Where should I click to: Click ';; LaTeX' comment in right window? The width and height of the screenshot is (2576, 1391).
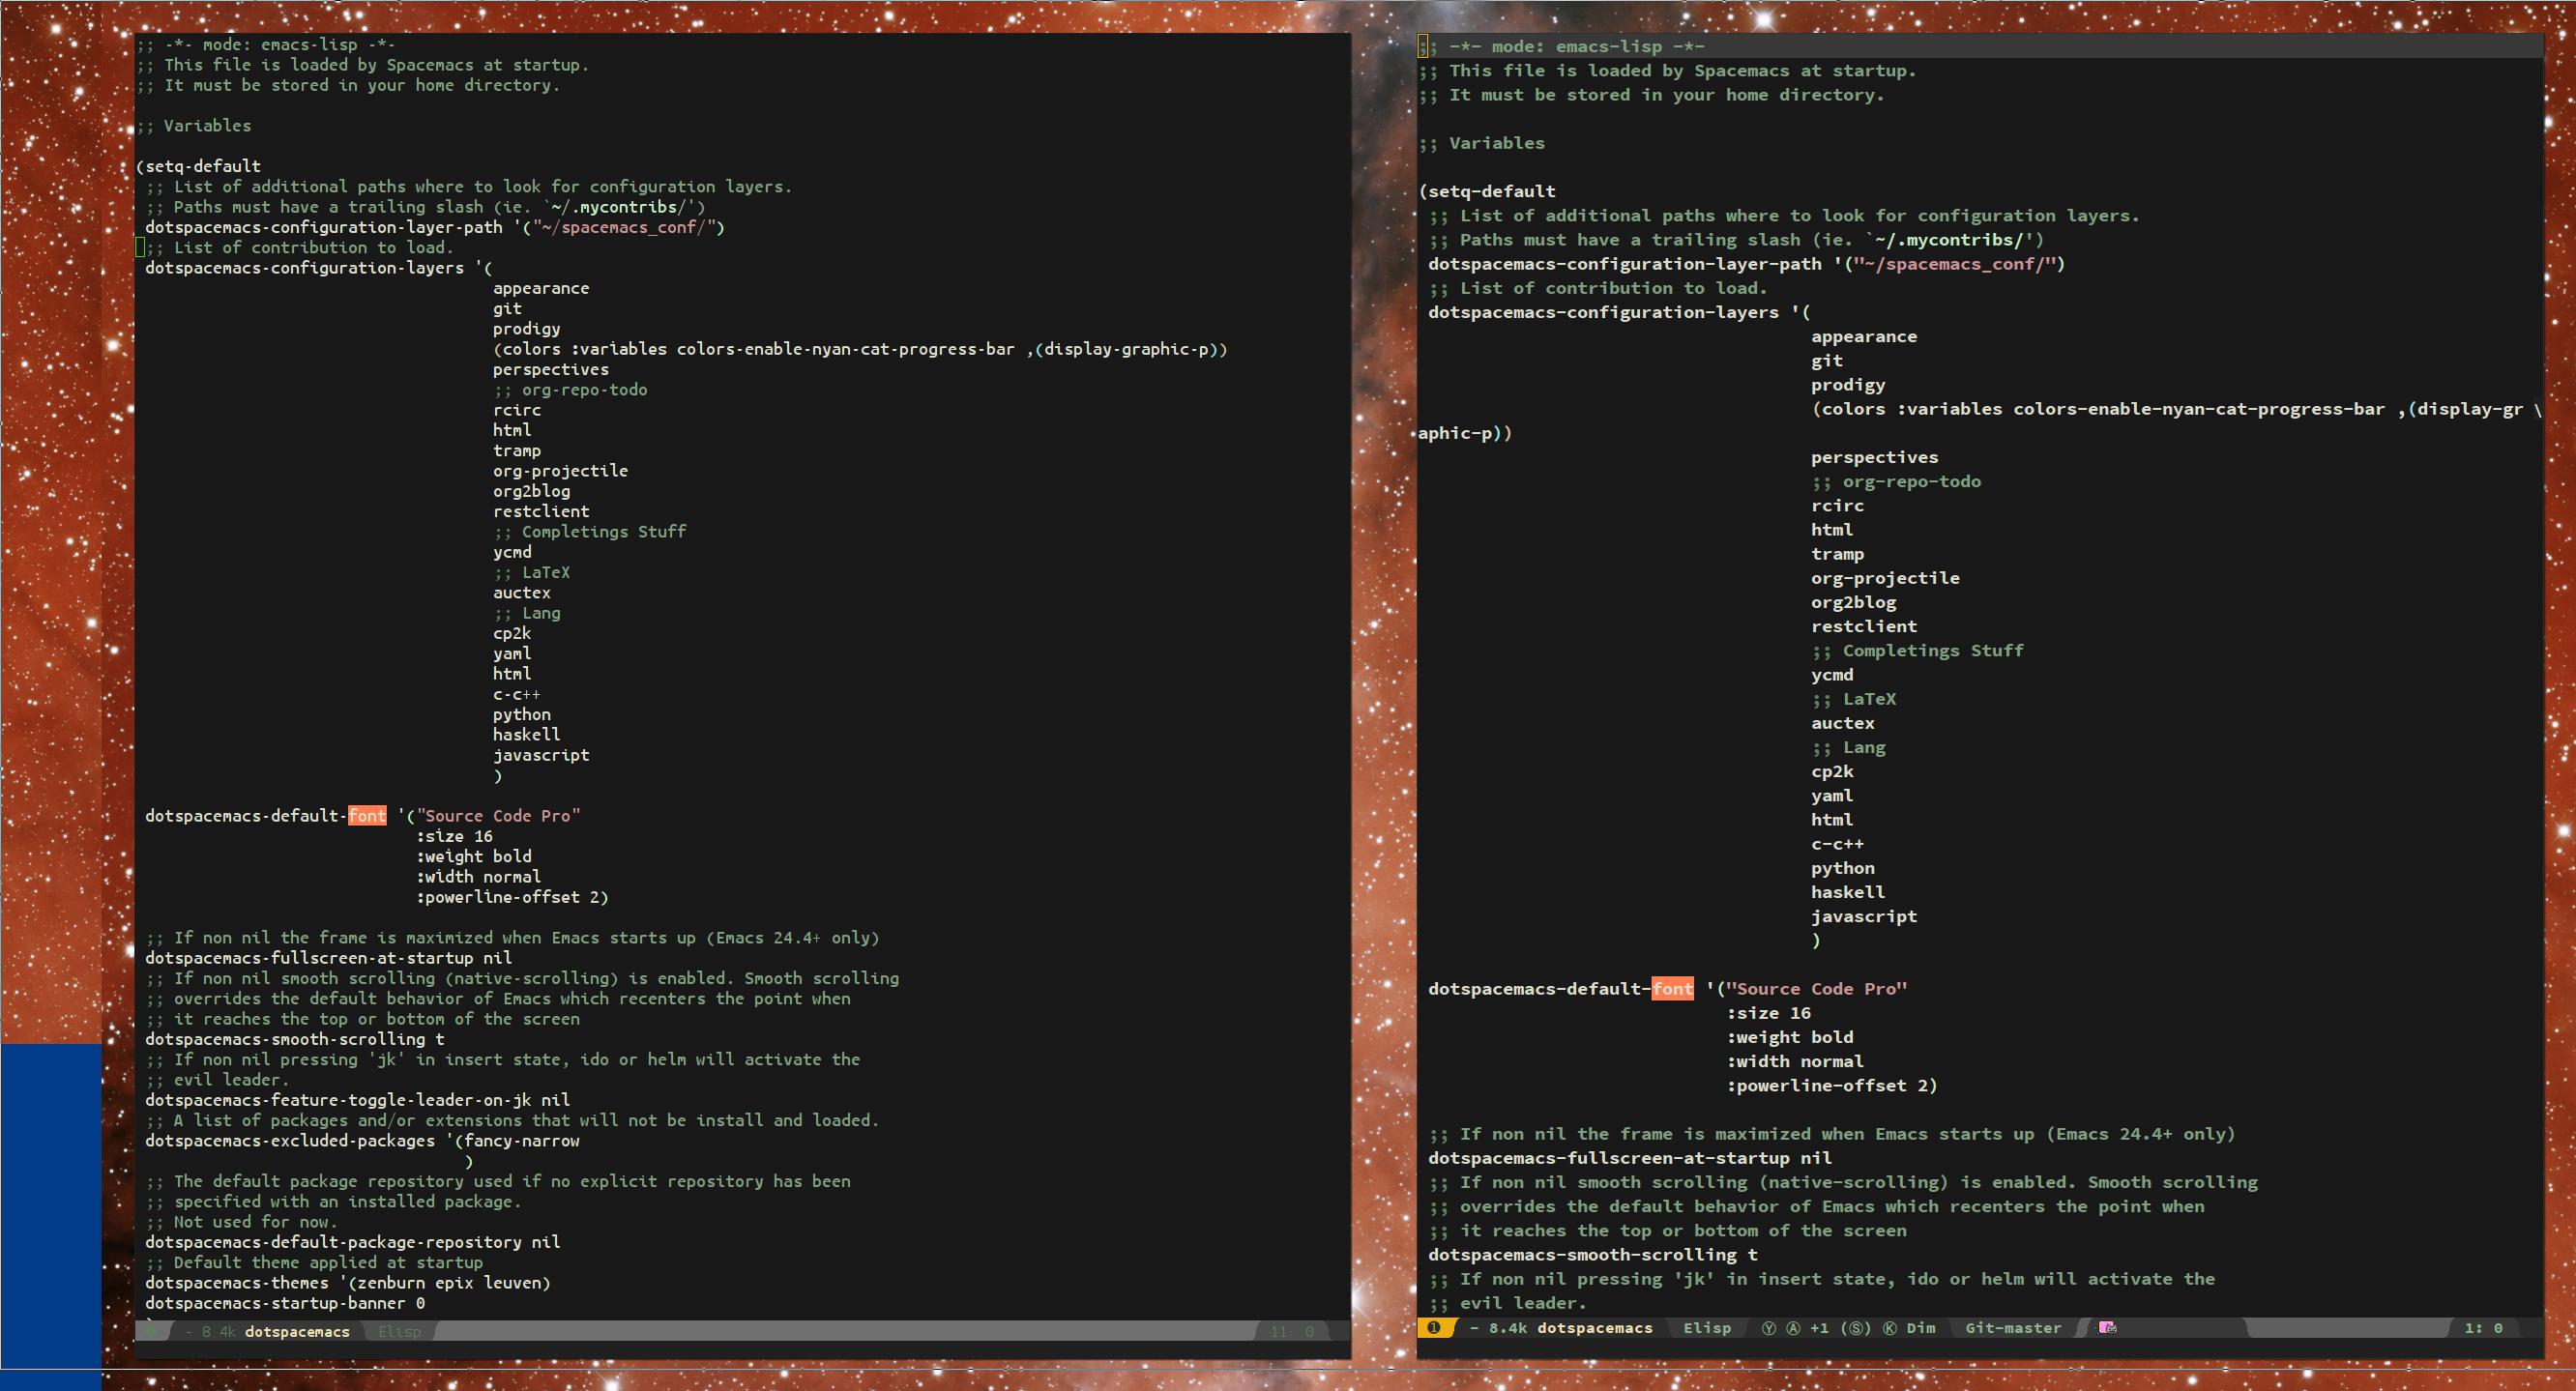click(x=1854, y=699)
